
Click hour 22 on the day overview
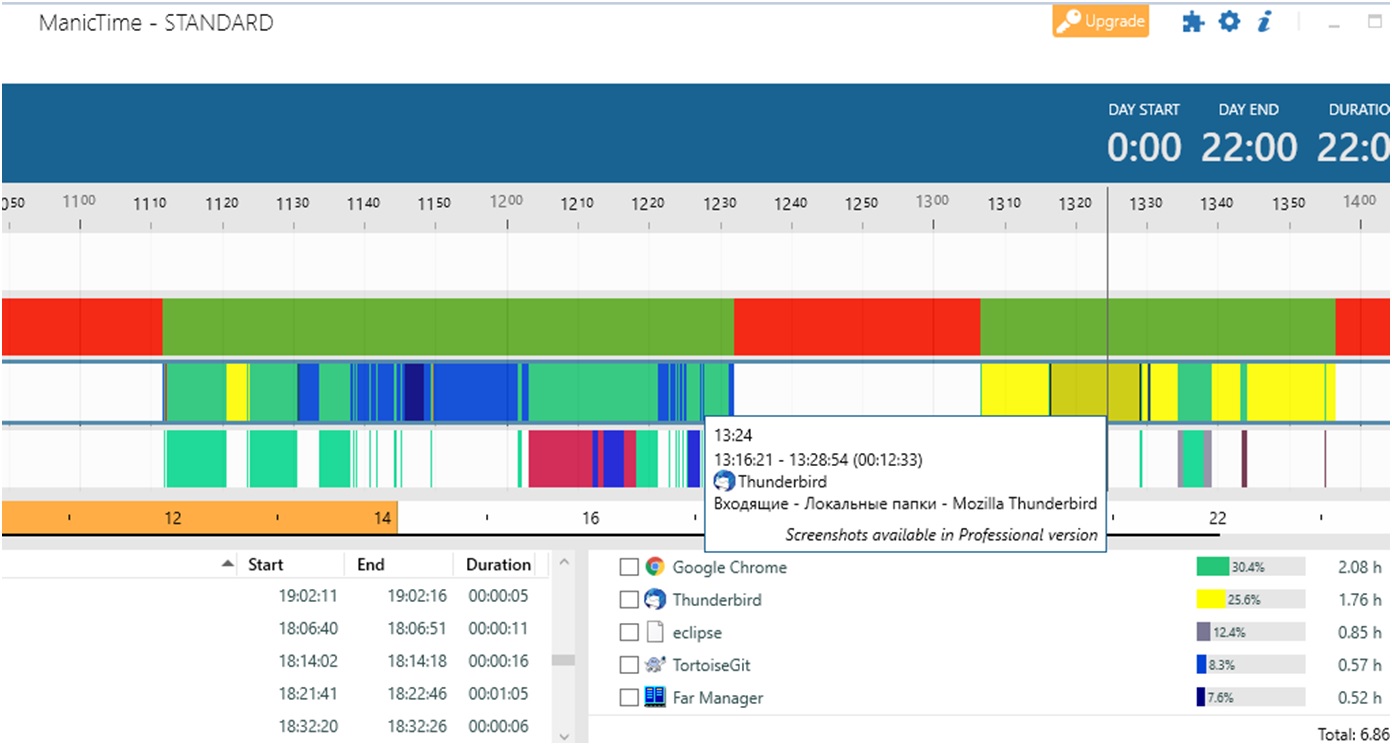pyautogui.click(x=1217, y=518)
